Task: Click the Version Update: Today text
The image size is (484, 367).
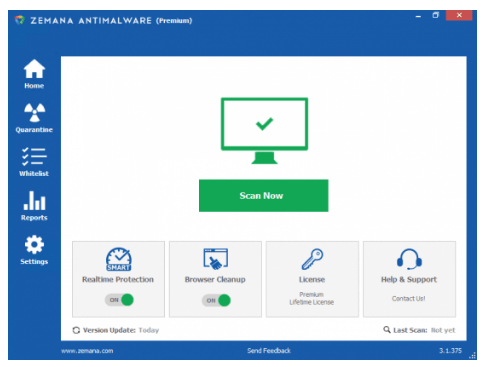Action: pyautogui.click(x=121, y=330)
